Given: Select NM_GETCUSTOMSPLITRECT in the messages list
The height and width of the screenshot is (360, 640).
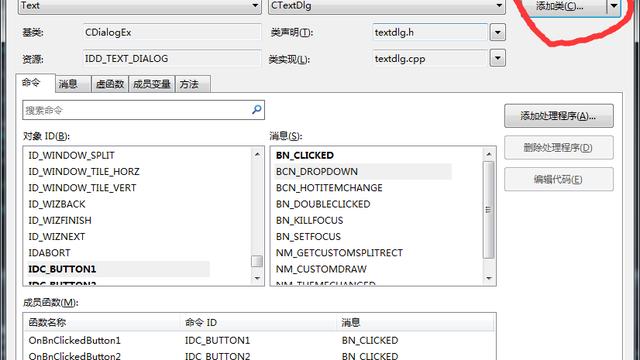Looking at the screenshot, I should (339, 253).
